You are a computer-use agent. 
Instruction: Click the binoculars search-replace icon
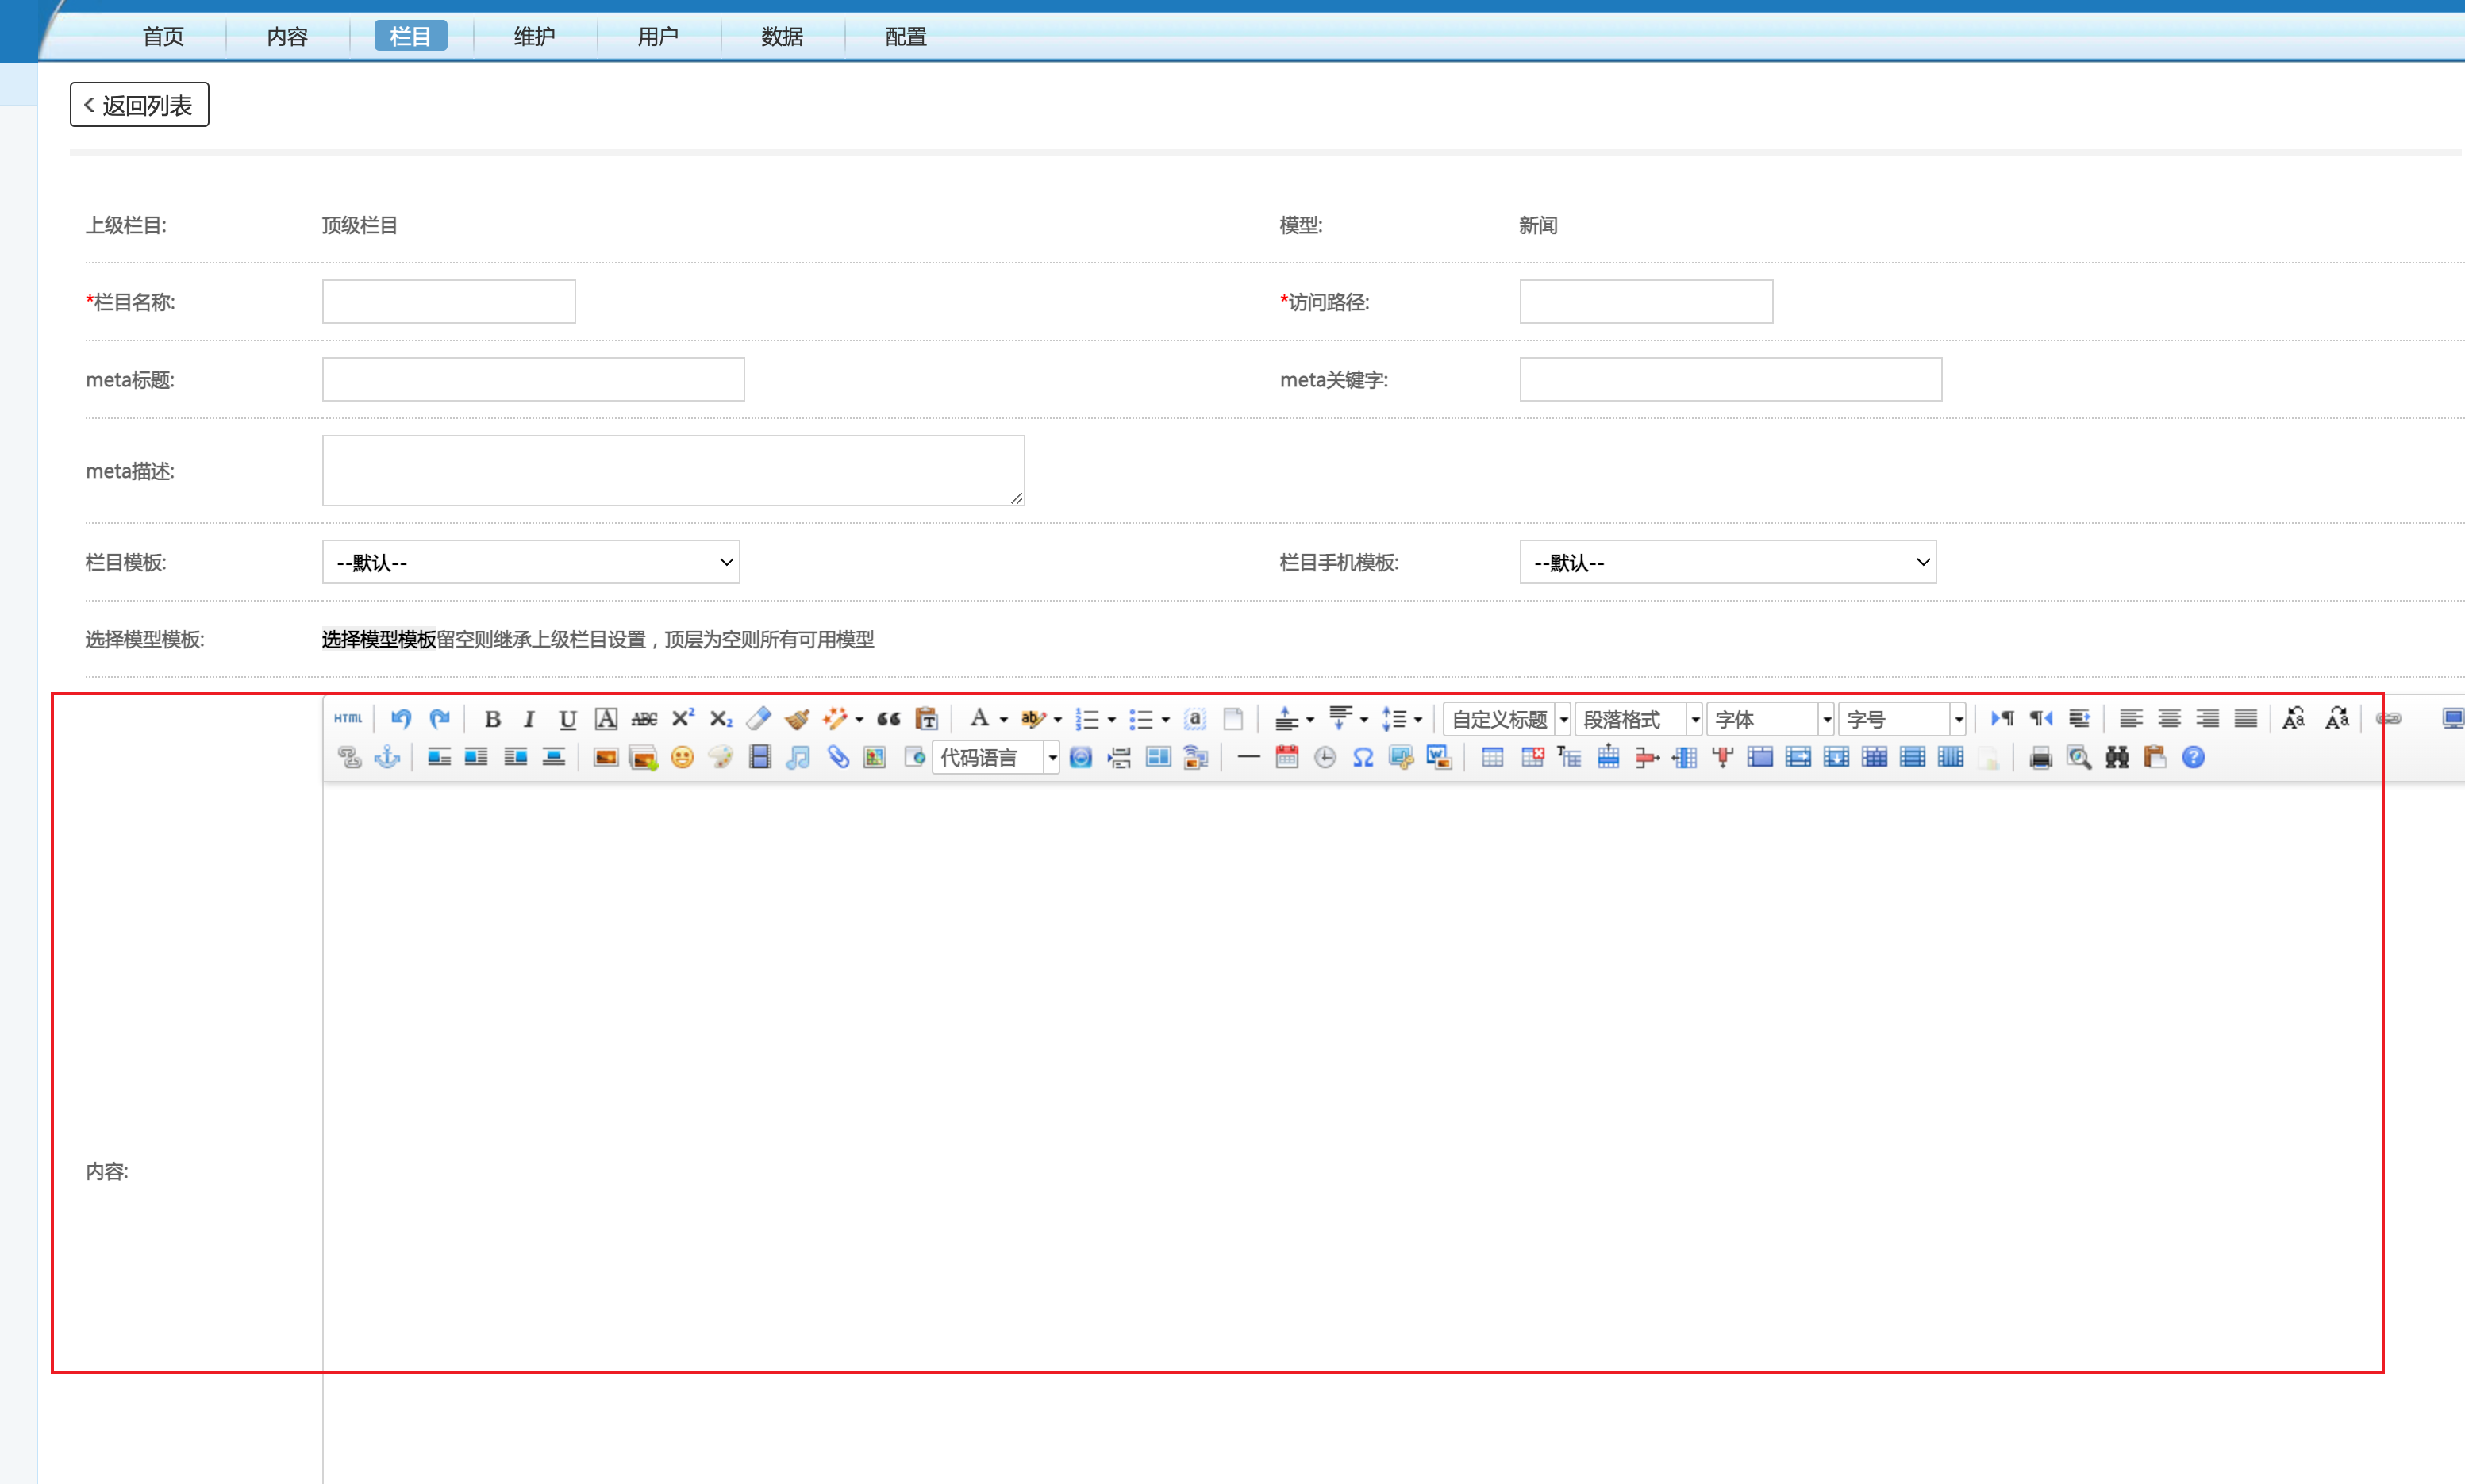(x=2116, y=757)
